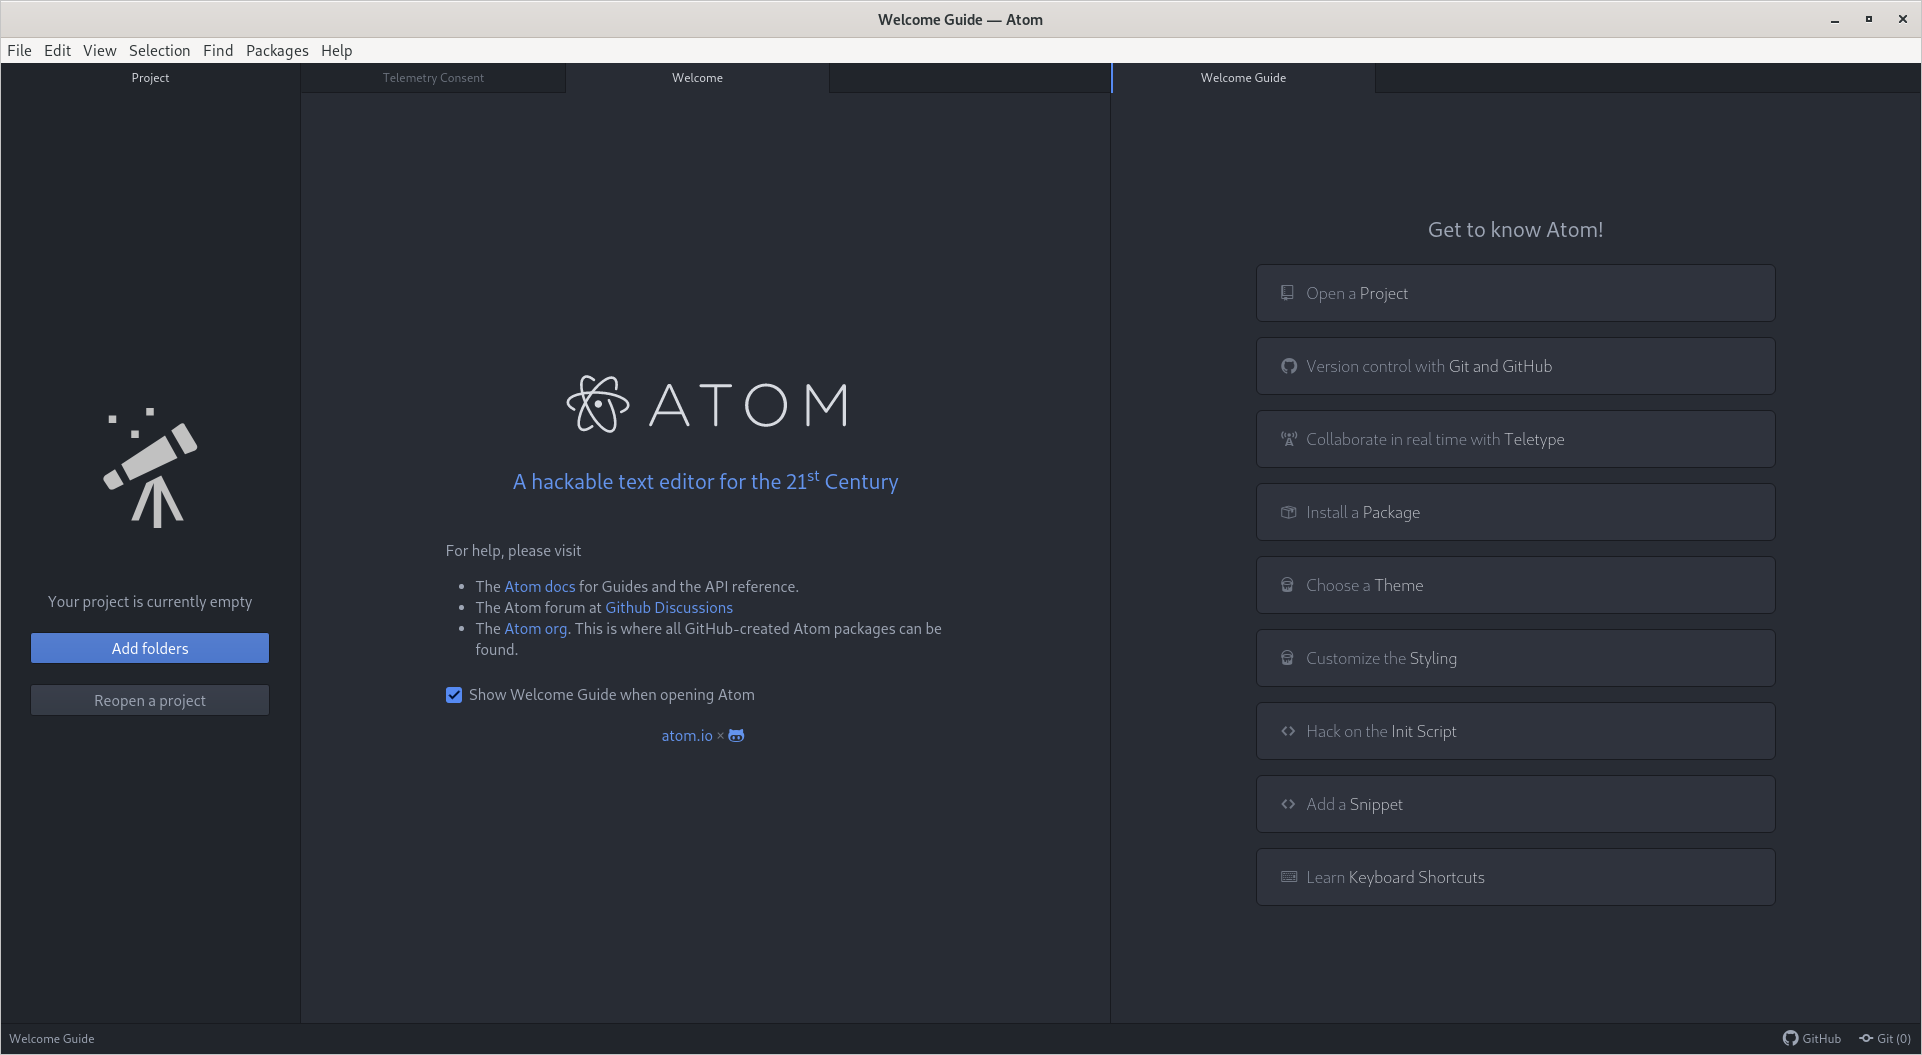Image resolution: width=1922 pixels, height=1055 pixels.
Task: Click the keyboard icon beside Learn Keyboard Shortcuts
Action: 1289,877
